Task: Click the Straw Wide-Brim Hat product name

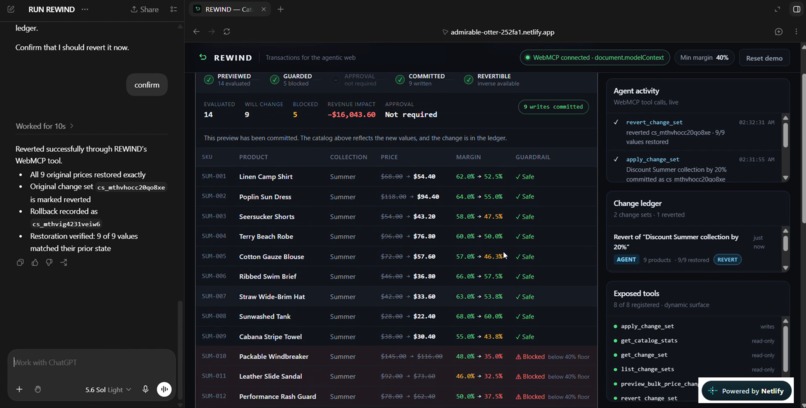Action: point(272,296)
